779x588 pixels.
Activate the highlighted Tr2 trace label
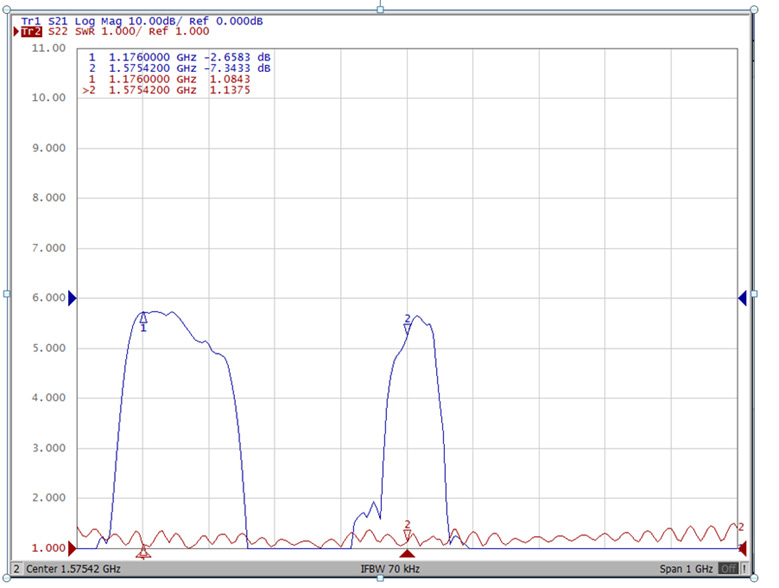31,32
